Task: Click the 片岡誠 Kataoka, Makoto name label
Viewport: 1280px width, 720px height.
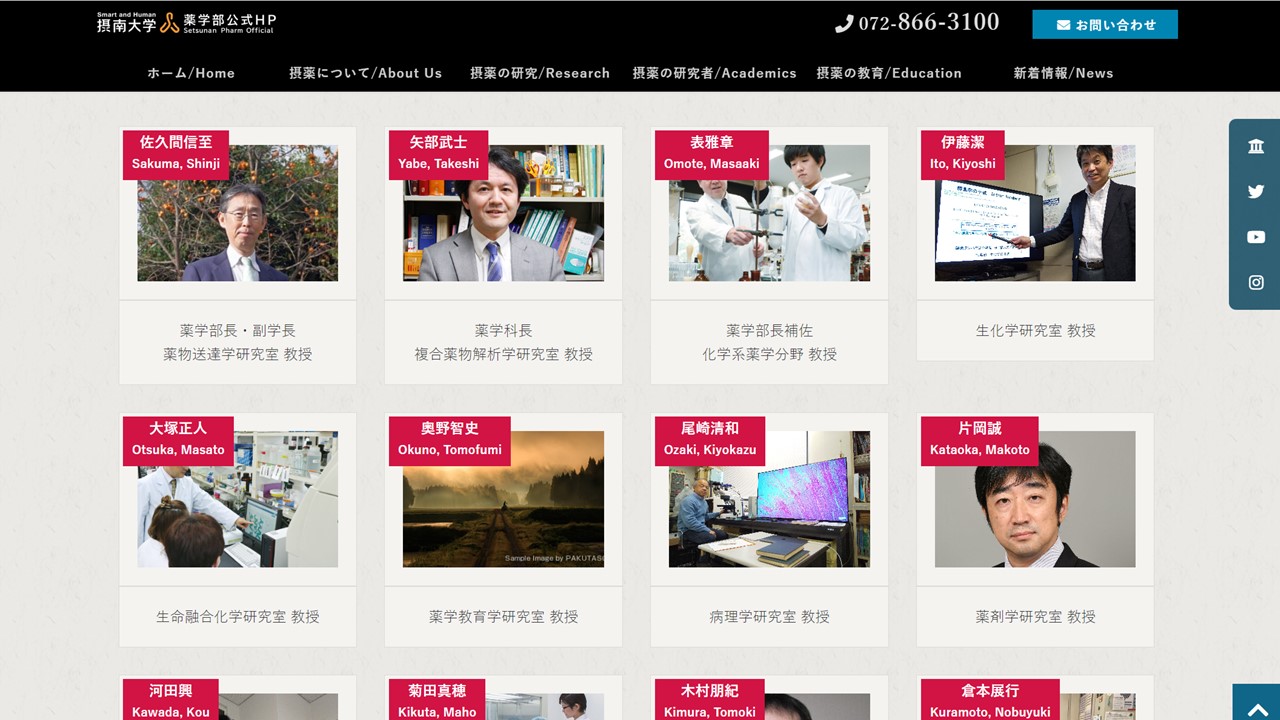Action: 980,440
